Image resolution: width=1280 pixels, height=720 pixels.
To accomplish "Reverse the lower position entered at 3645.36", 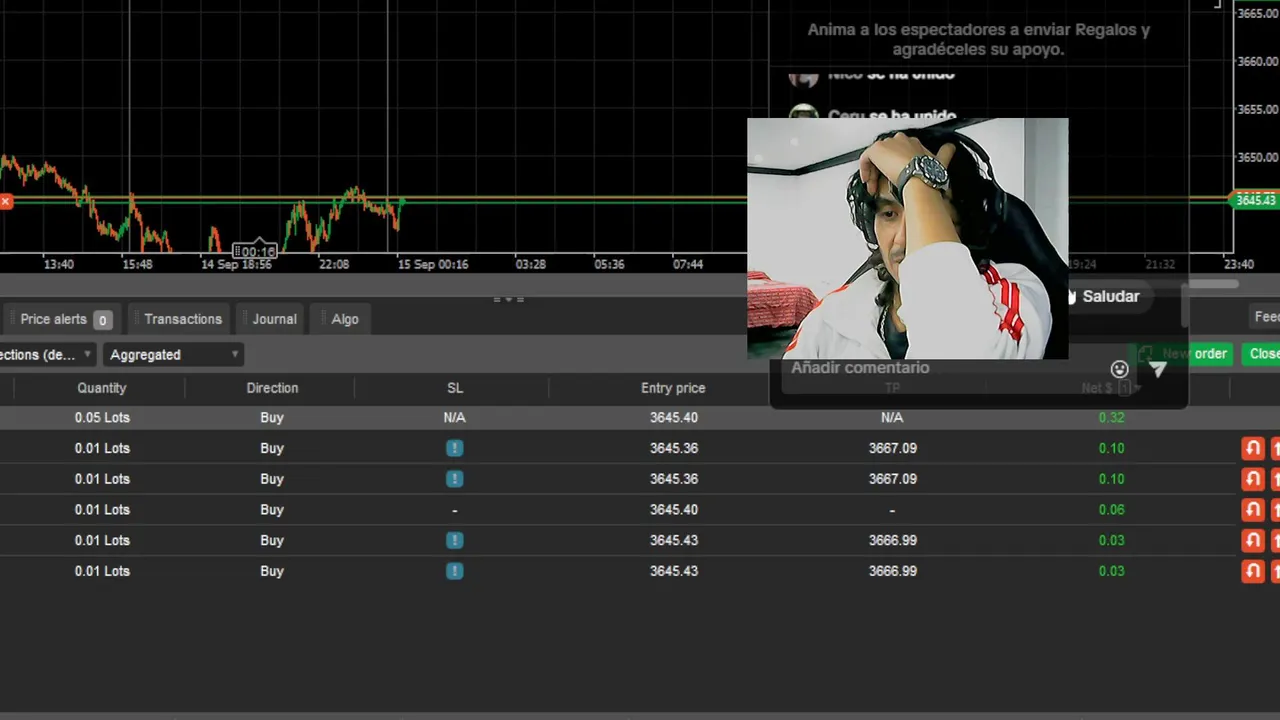I will pyautogui.click(x=1253, y=479).
